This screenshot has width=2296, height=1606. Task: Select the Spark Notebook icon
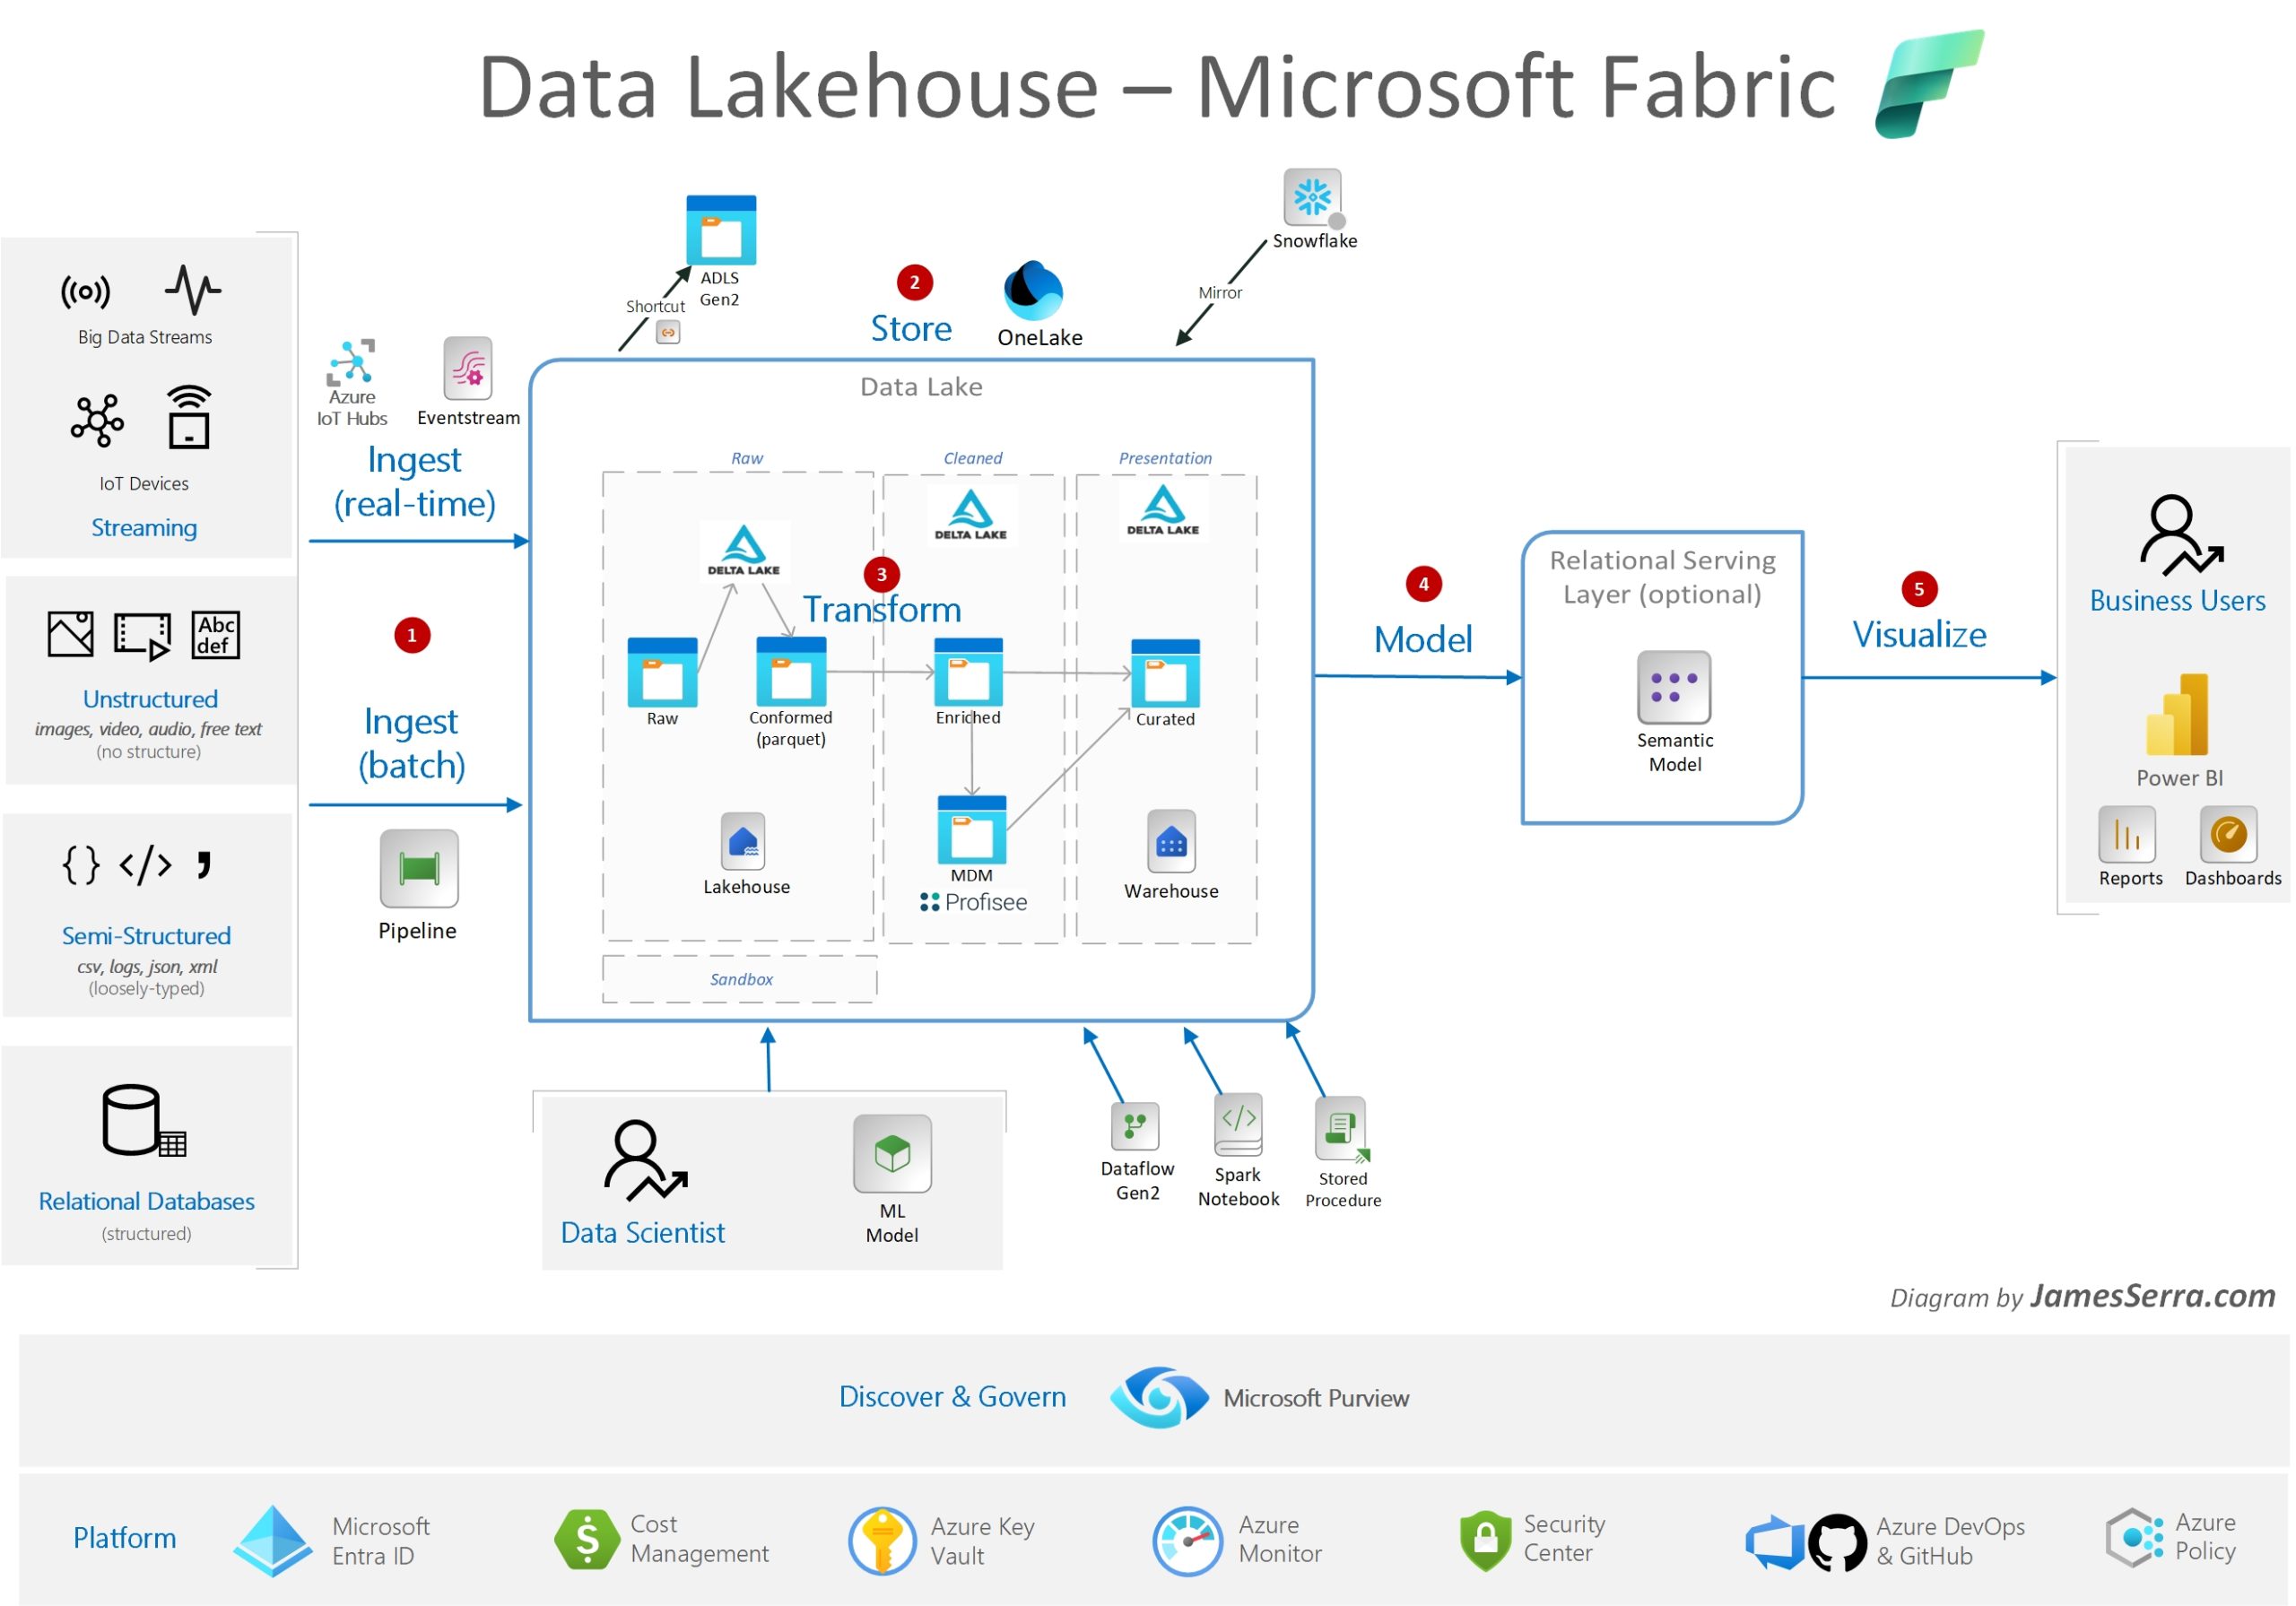click(1238, 1124)
